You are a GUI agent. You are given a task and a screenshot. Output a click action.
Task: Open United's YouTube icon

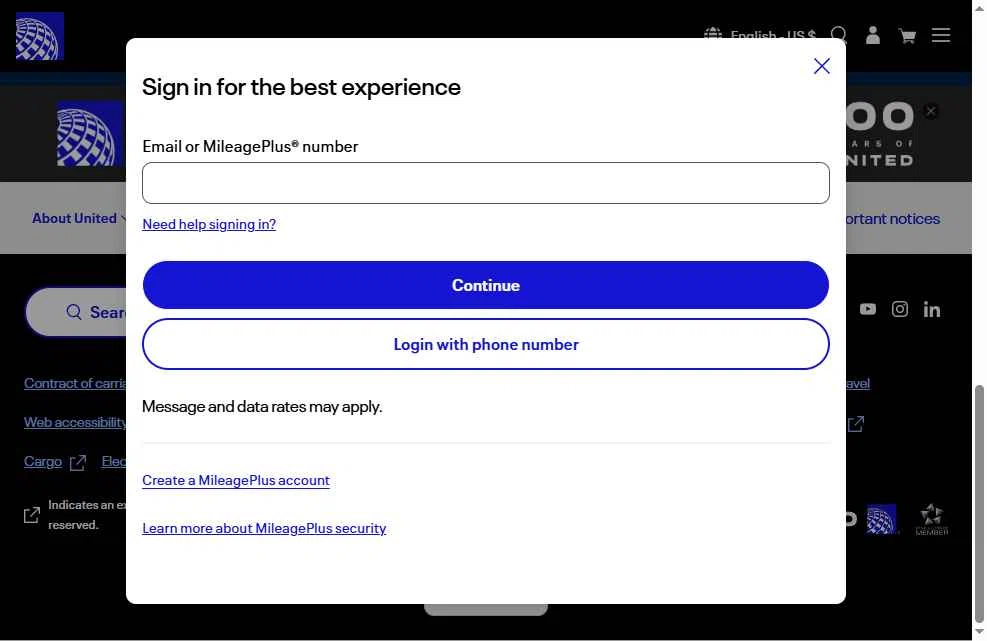867,309
